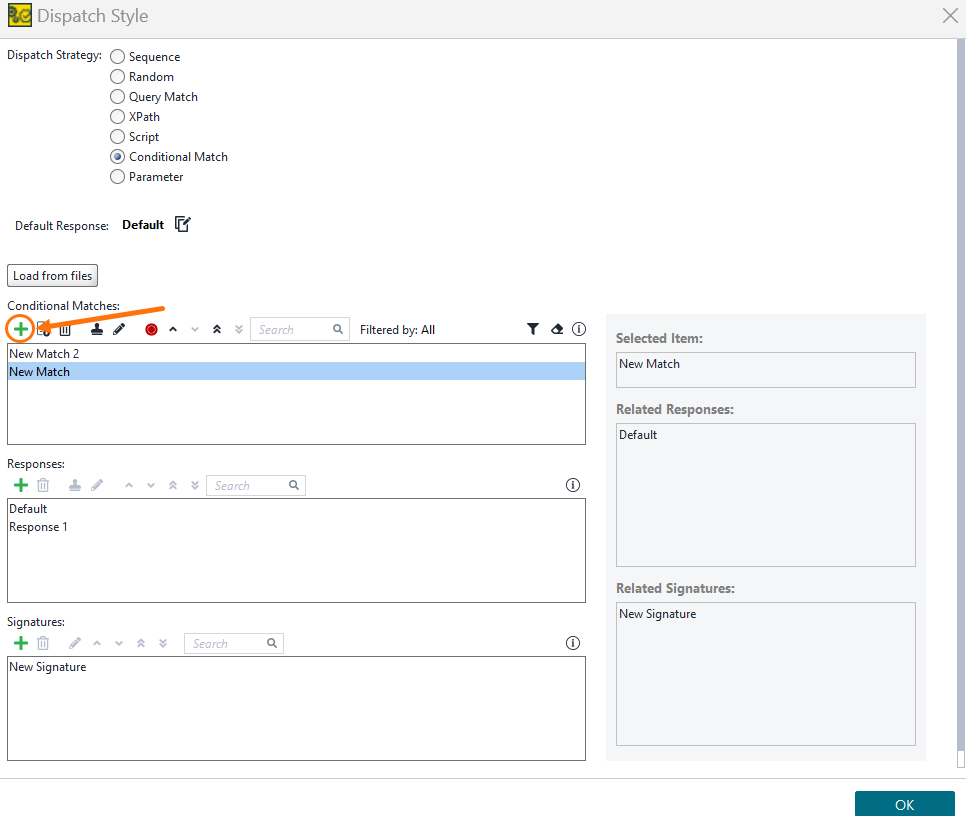This screenshot has height=823, width=966.
Task: Move match to top with double up-arrow
Action: click(x=216, y=329)
